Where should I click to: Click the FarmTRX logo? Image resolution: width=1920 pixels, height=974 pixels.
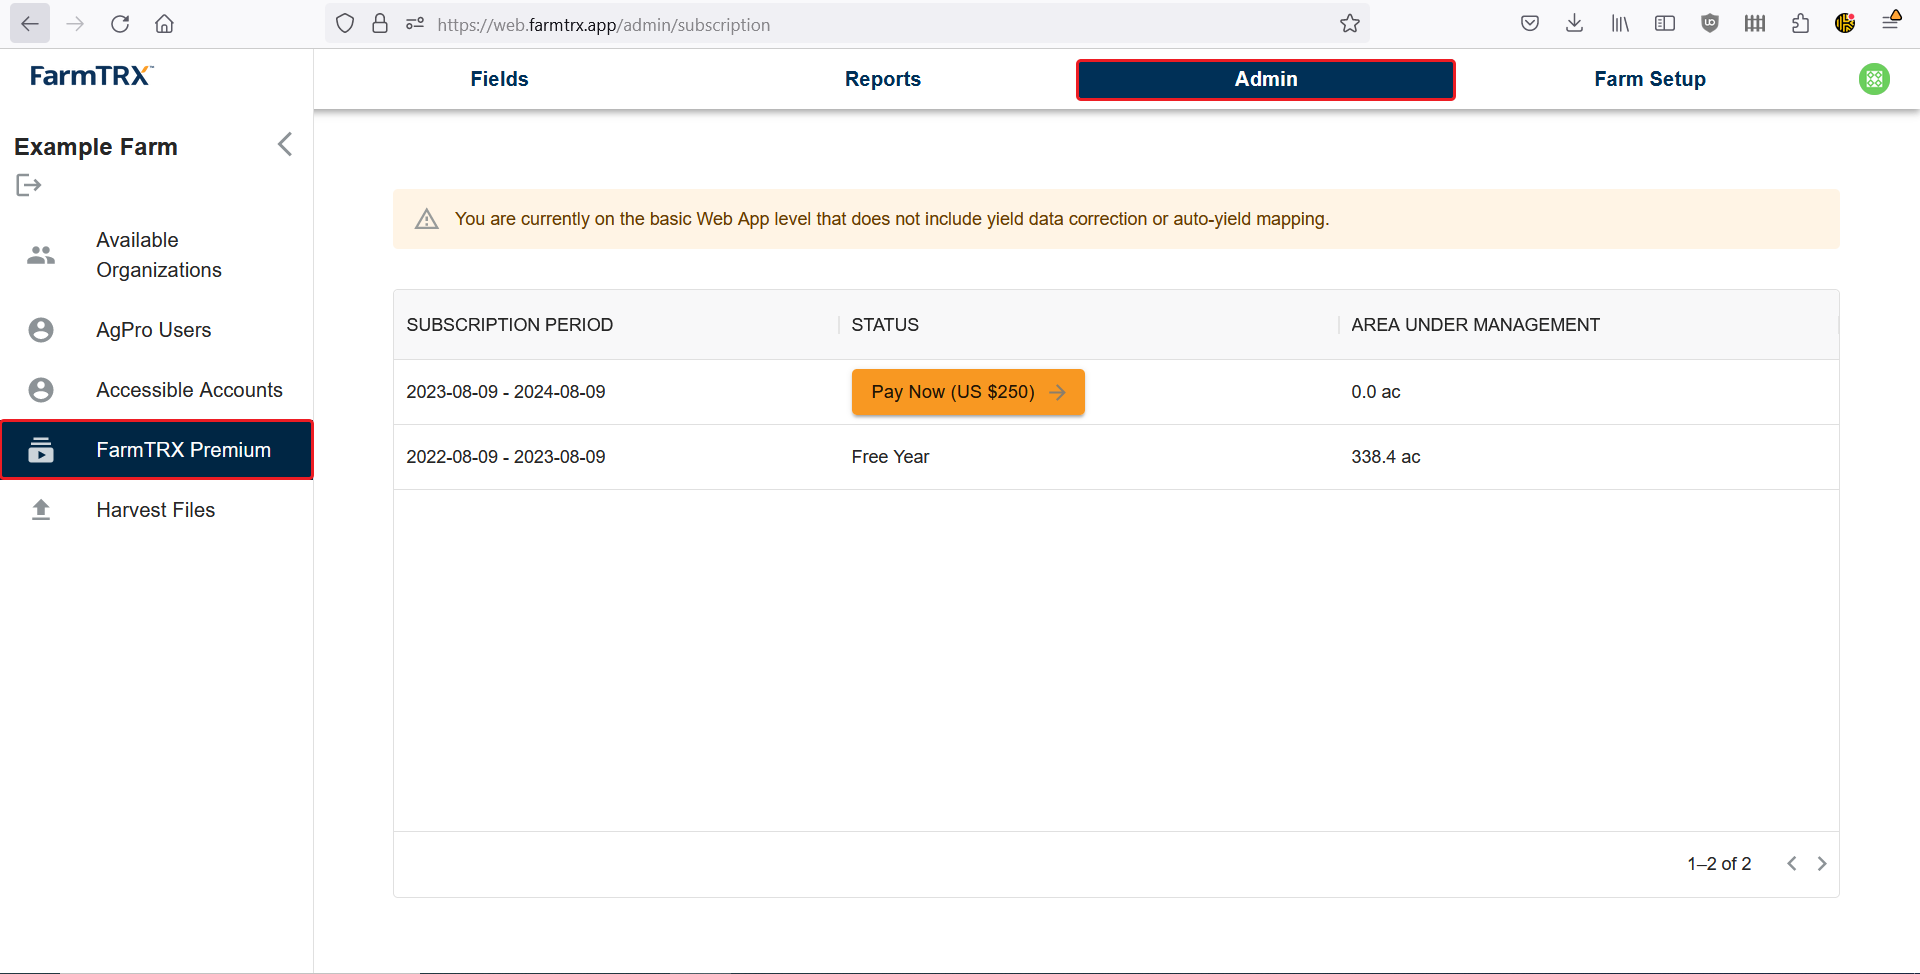[91, 76]
